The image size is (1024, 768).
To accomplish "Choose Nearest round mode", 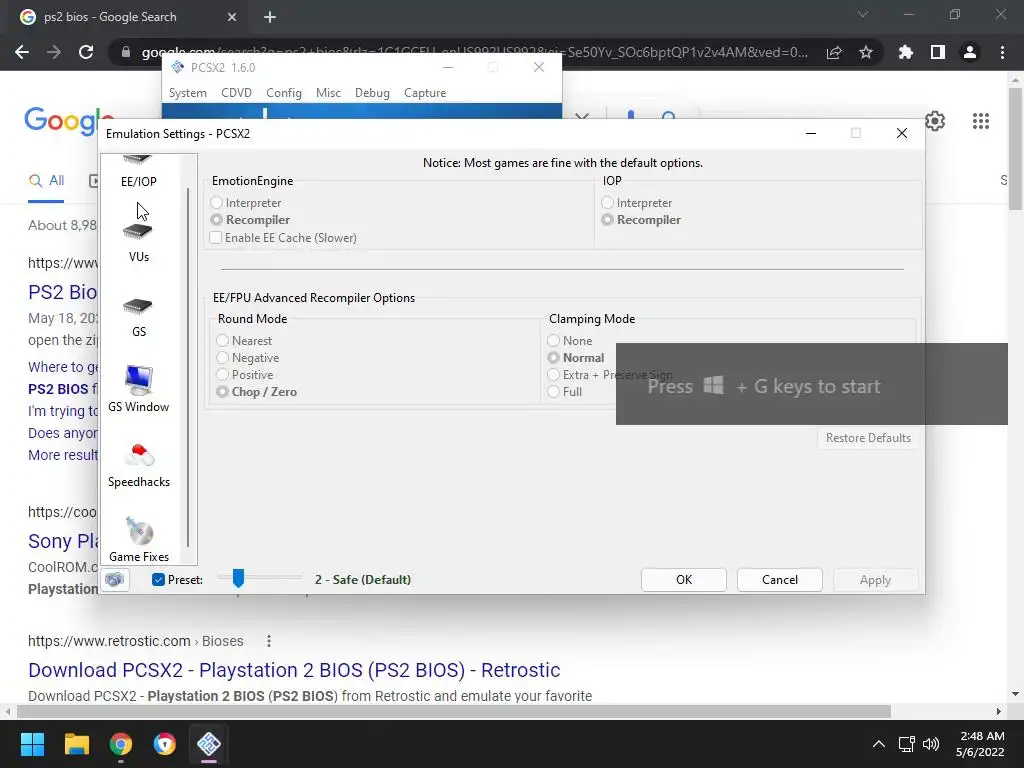I will click(x=244, y=341).
